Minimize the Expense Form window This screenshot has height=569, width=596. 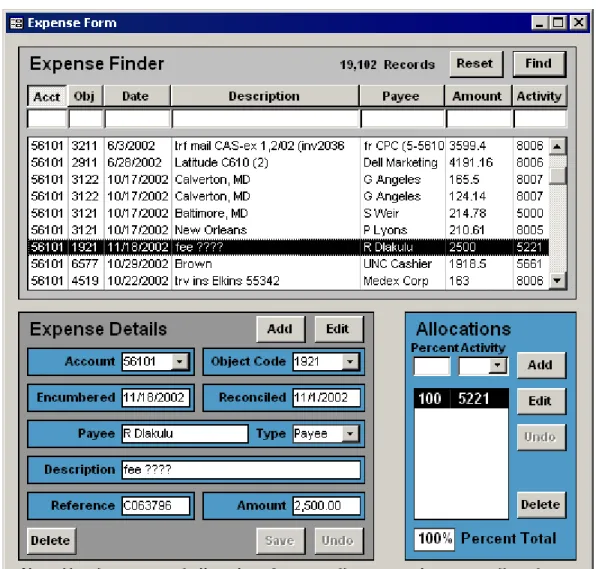coord(539,23)
